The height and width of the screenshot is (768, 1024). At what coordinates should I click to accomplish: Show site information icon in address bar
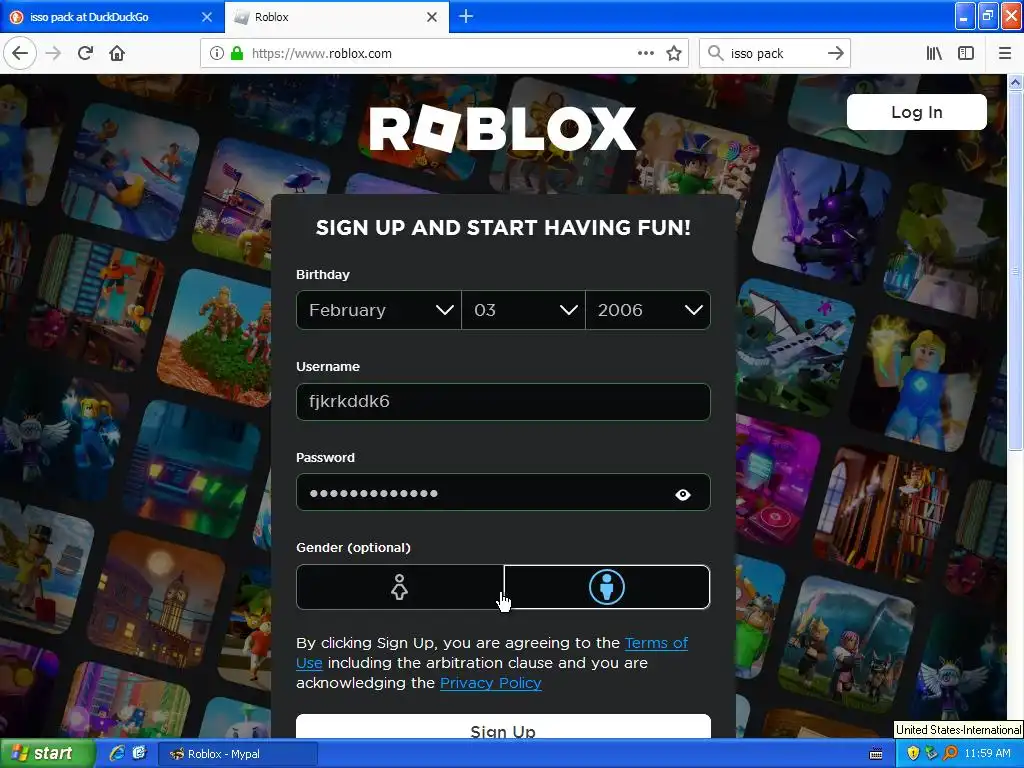(x=217, y=54)
